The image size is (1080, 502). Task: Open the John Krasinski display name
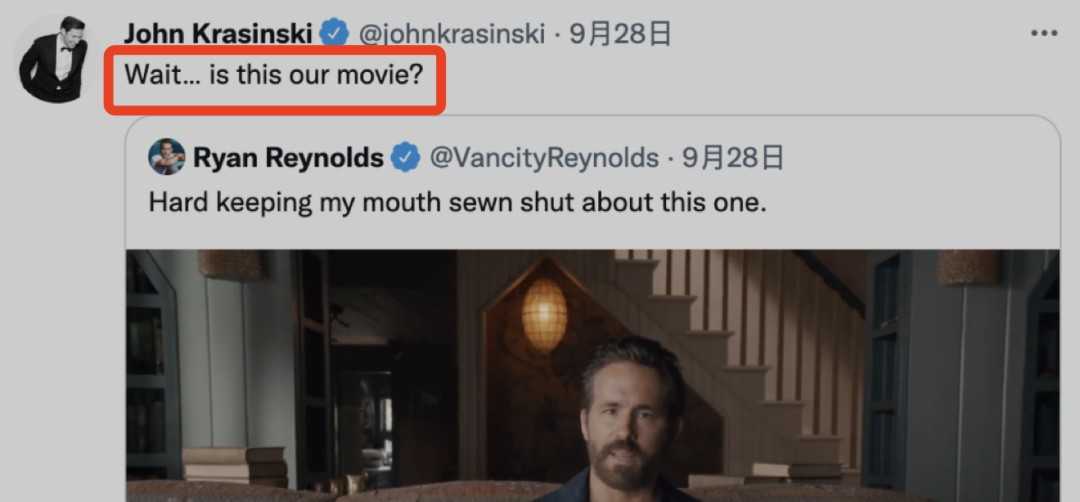coord(218,33)
